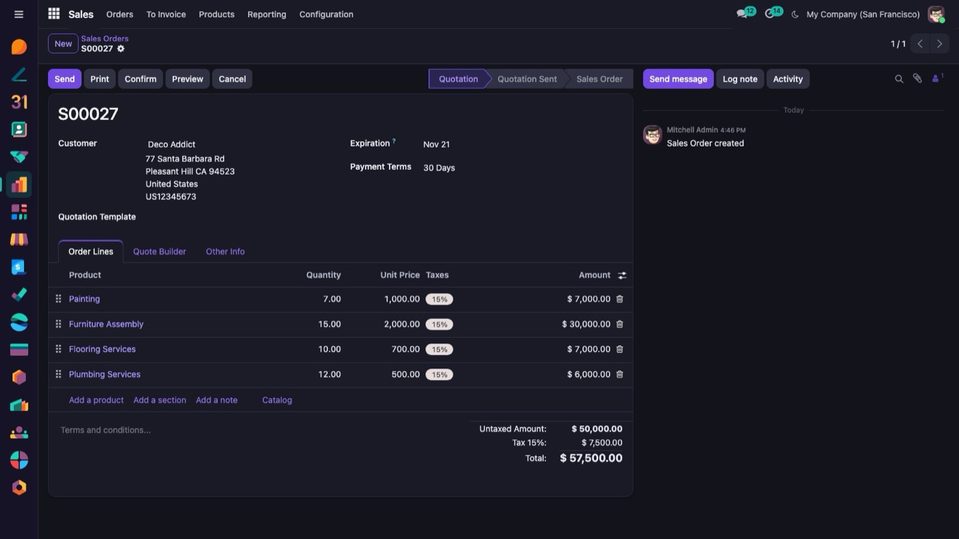This screenshot has height=539, width=959.
Task: Grab the Painting row drag handle
Action: pos(58,299)
